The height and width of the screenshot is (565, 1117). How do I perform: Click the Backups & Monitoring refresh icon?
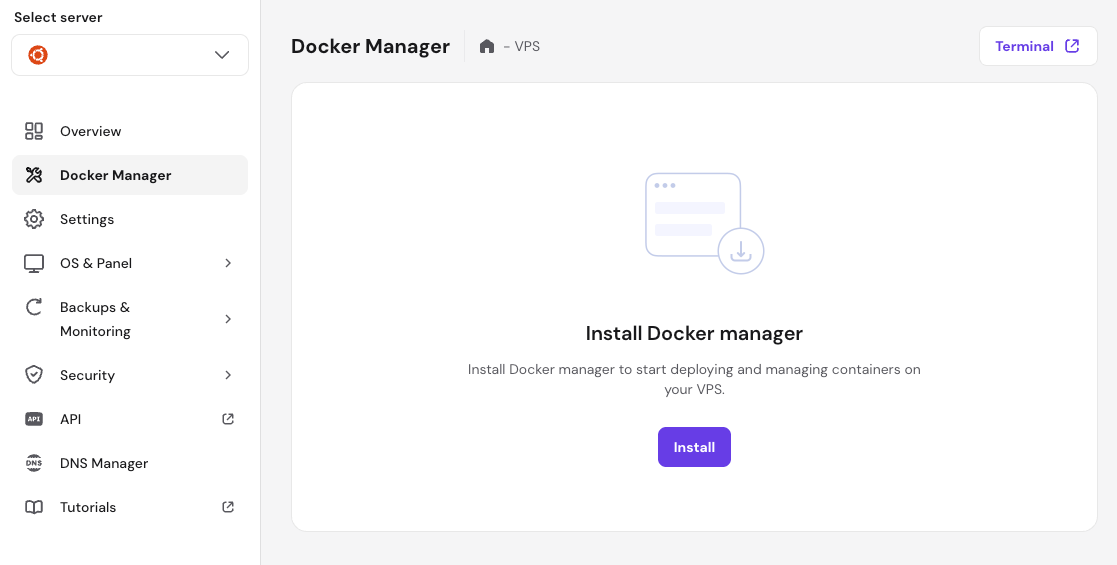click(x=34, y=307)
